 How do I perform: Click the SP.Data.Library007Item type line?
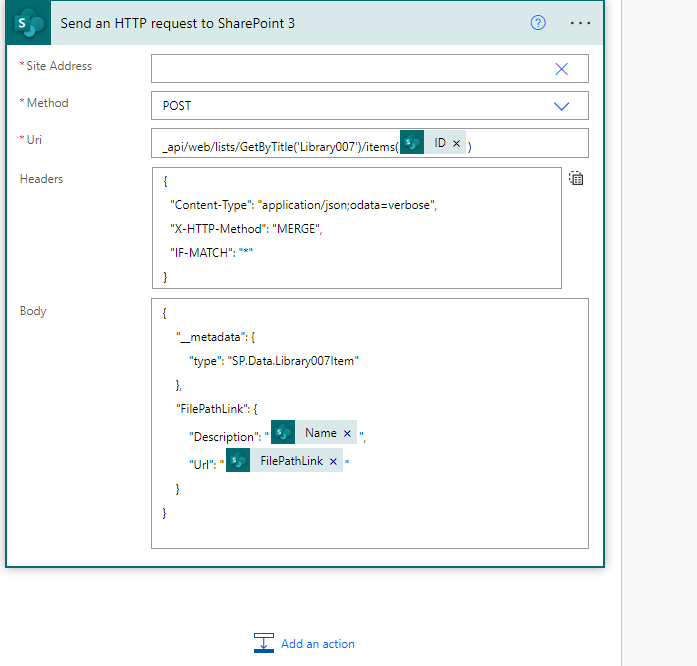point(274,361)
